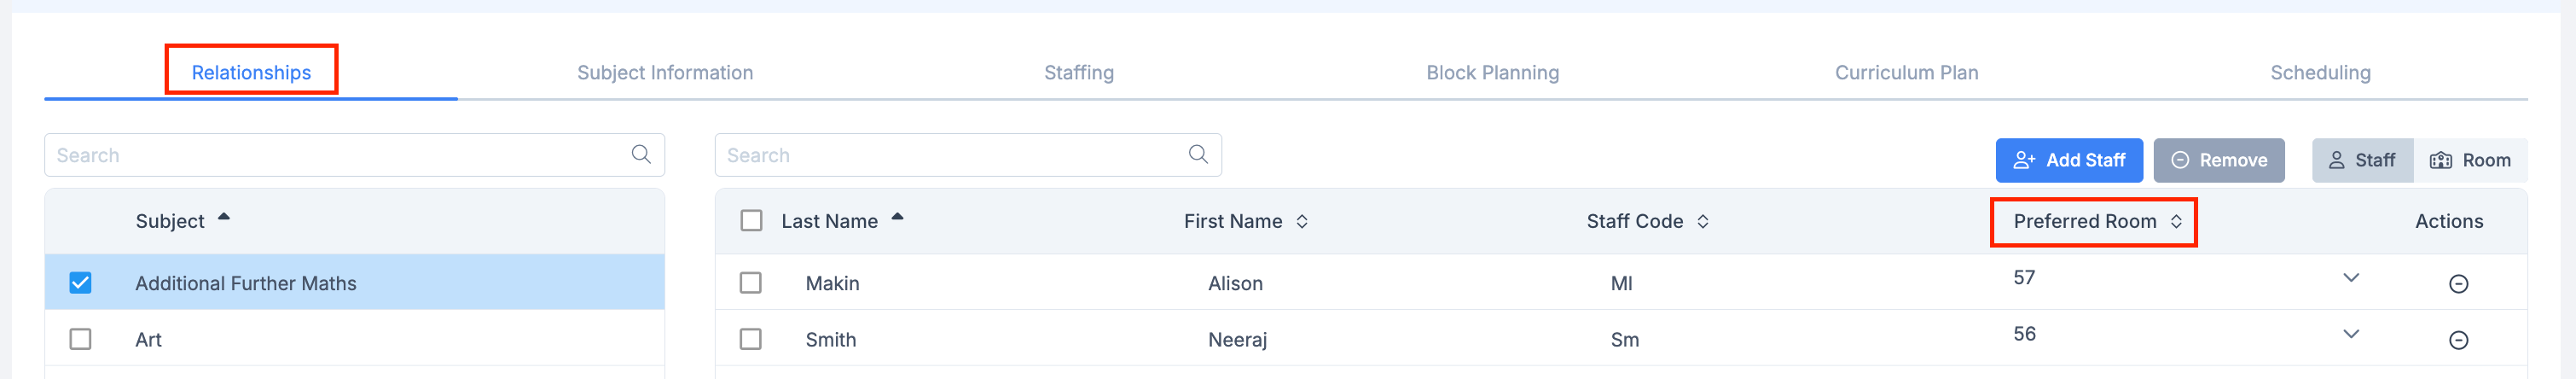Switch view to Room toggle
The width and height of the screenshot is (2576, 379).
point(2470,161)
